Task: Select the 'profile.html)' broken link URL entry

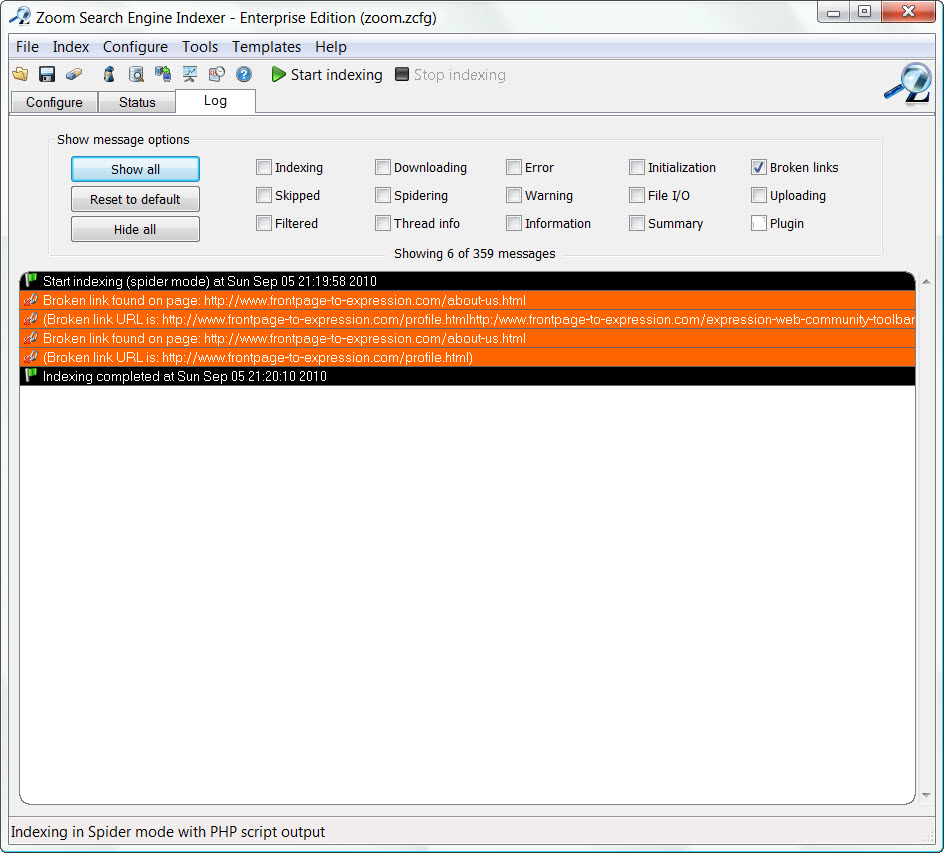Action: 467,357
